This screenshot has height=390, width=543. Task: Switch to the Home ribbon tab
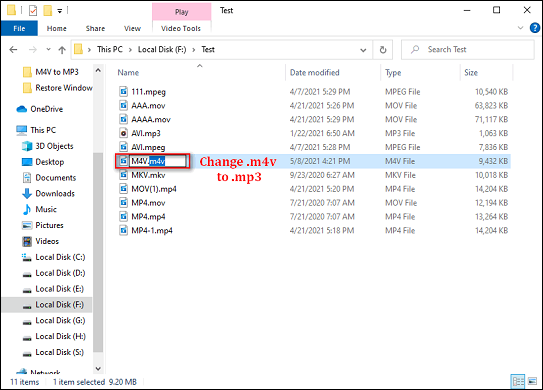click(x=56, y=28)
